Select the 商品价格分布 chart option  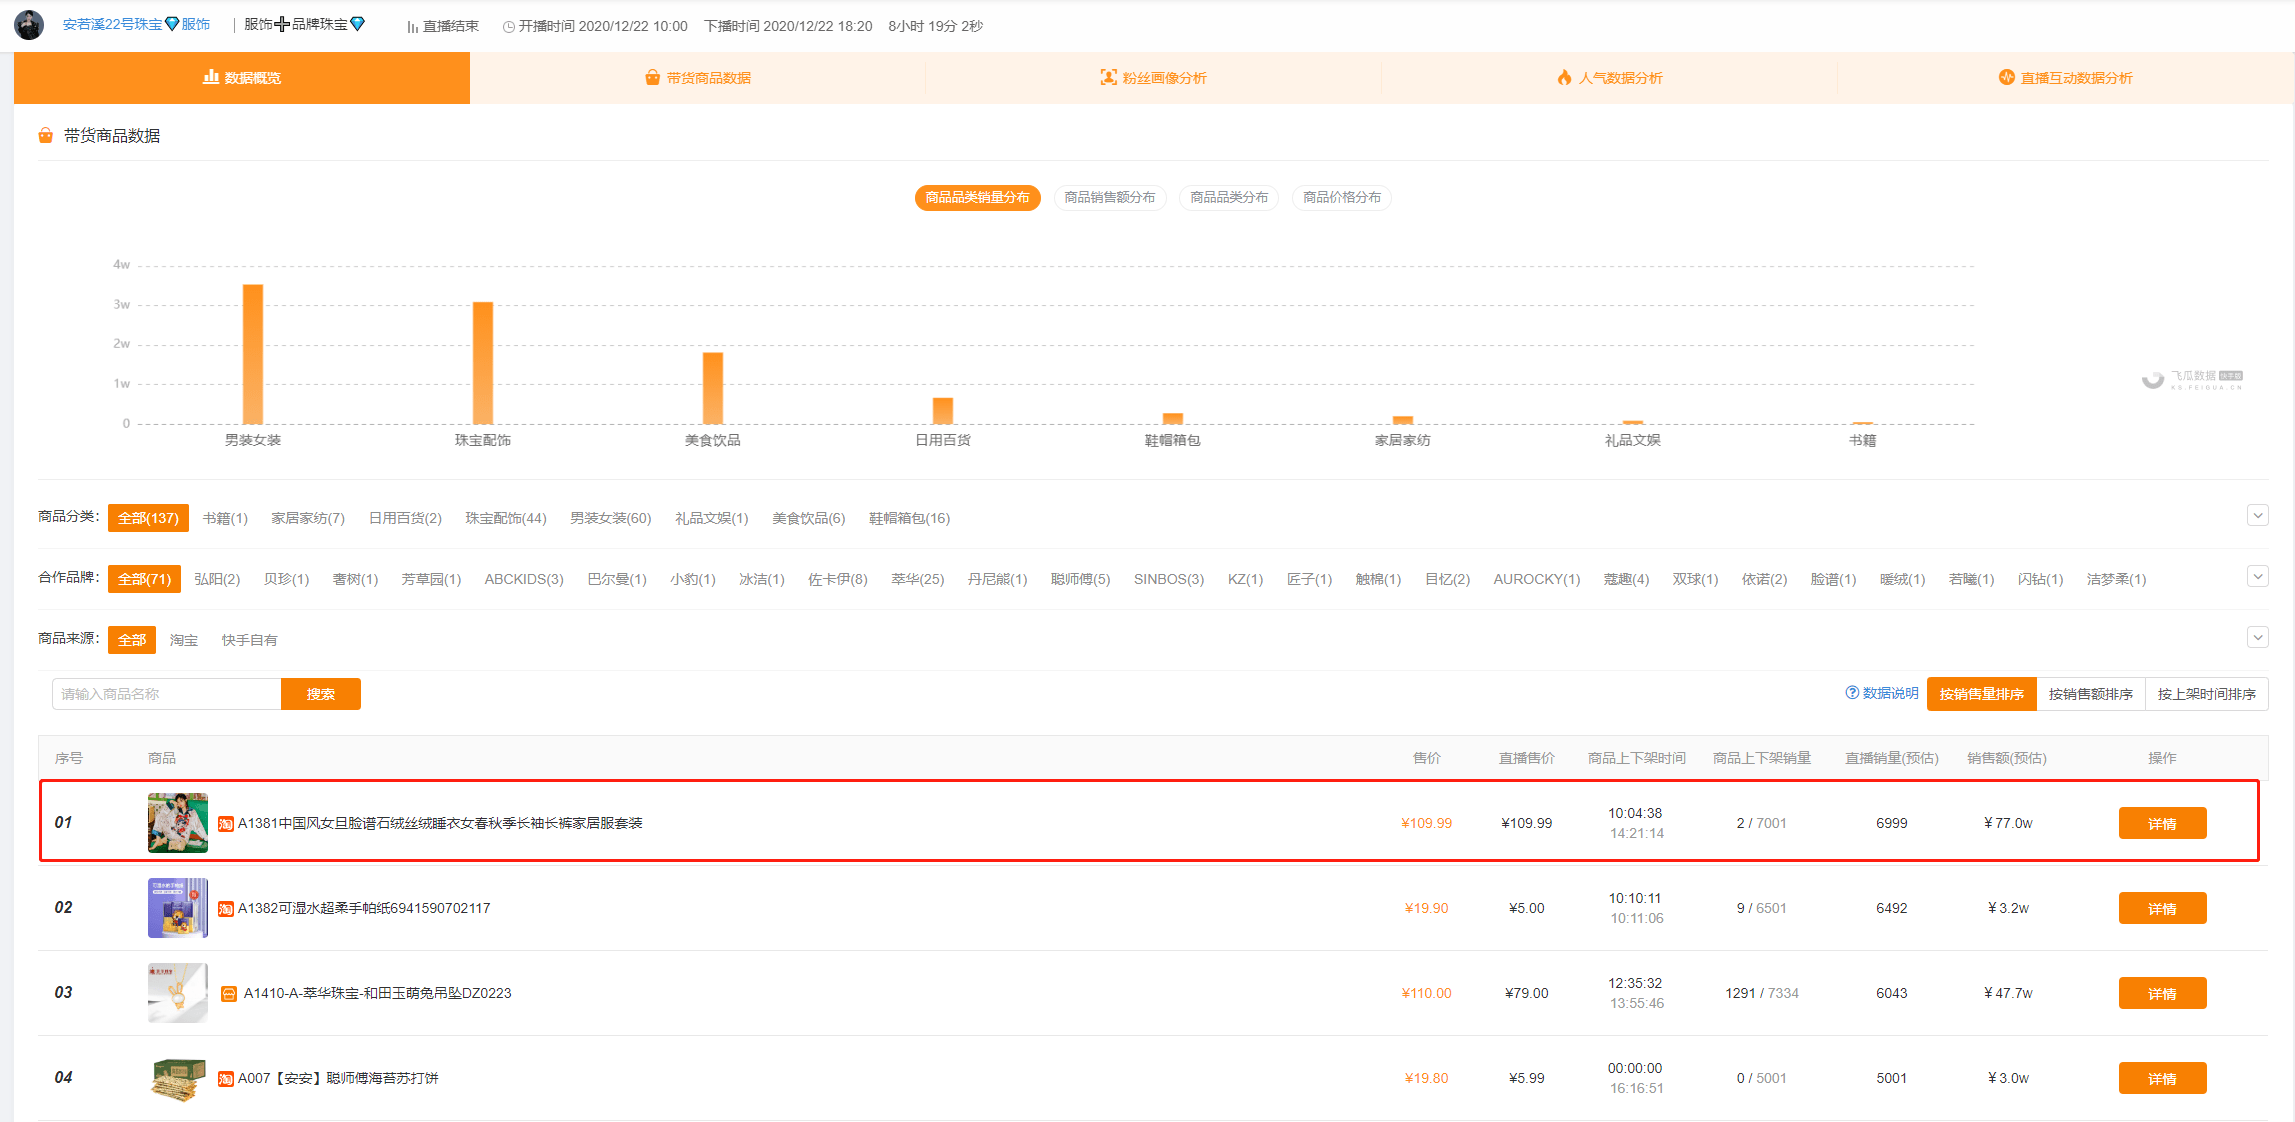point(1341,198)
